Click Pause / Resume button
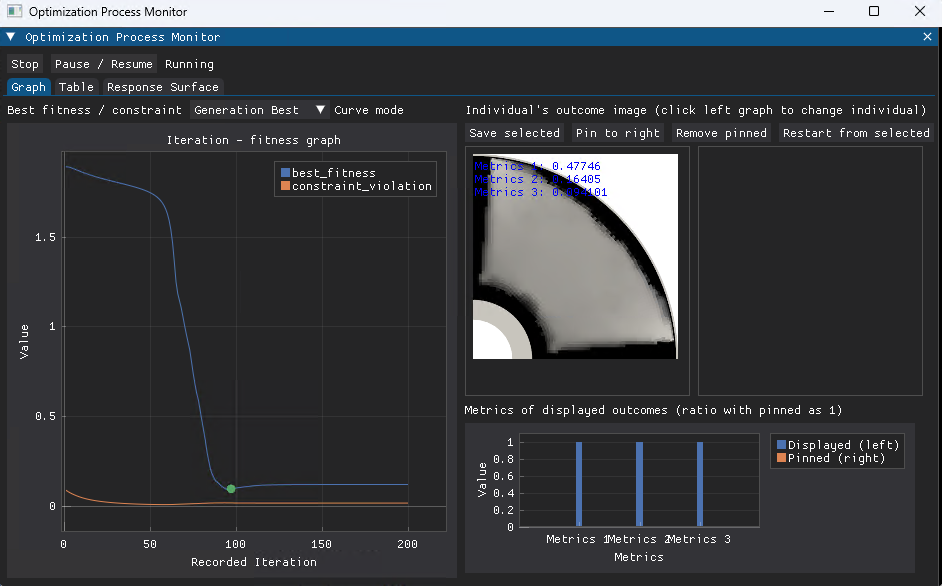942x586 pixels. tap(103, 64)
